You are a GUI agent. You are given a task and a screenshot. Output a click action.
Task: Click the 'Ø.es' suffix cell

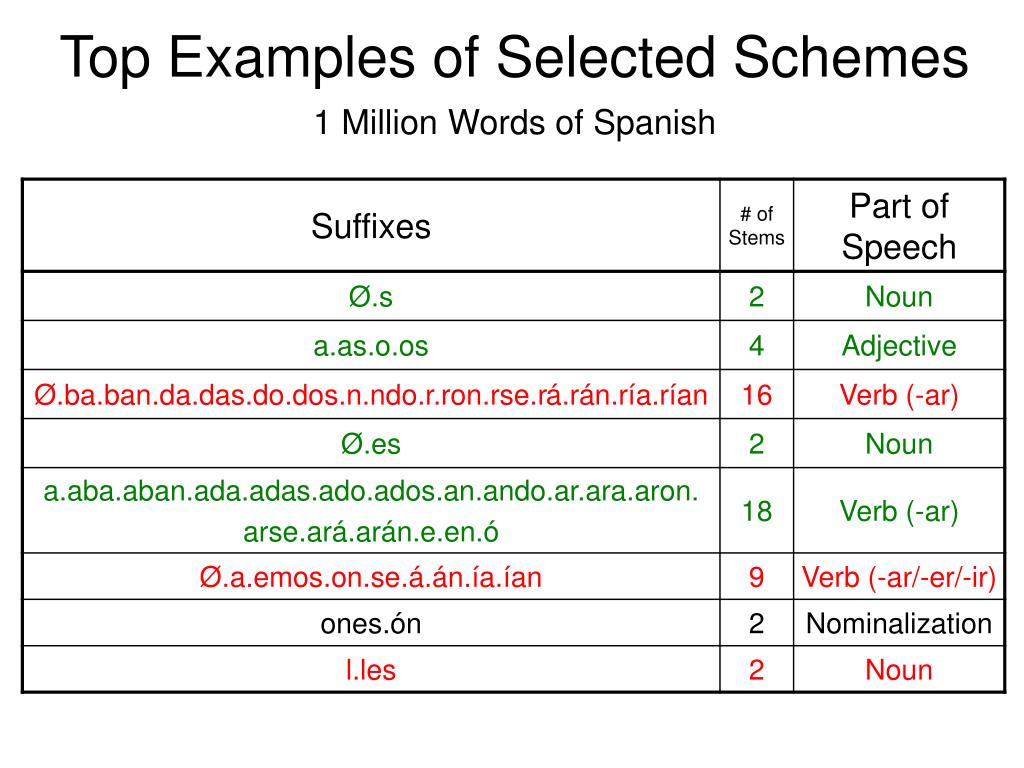tap(371, 443)
